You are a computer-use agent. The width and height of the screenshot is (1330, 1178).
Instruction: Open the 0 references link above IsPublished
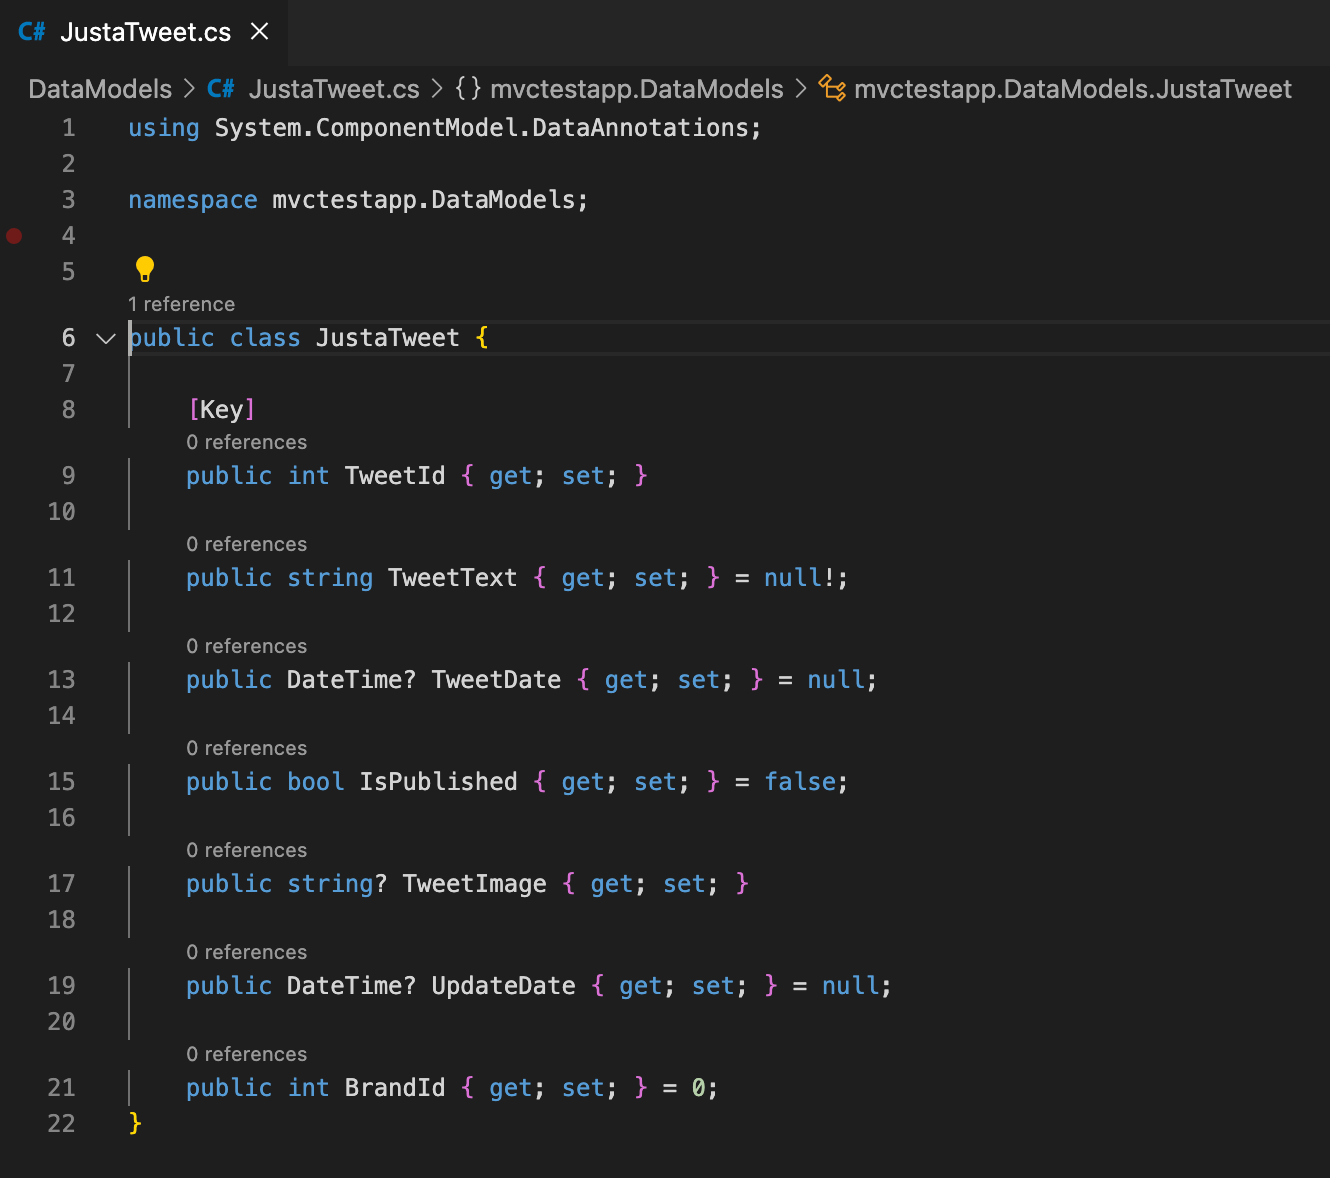[247, 748]
